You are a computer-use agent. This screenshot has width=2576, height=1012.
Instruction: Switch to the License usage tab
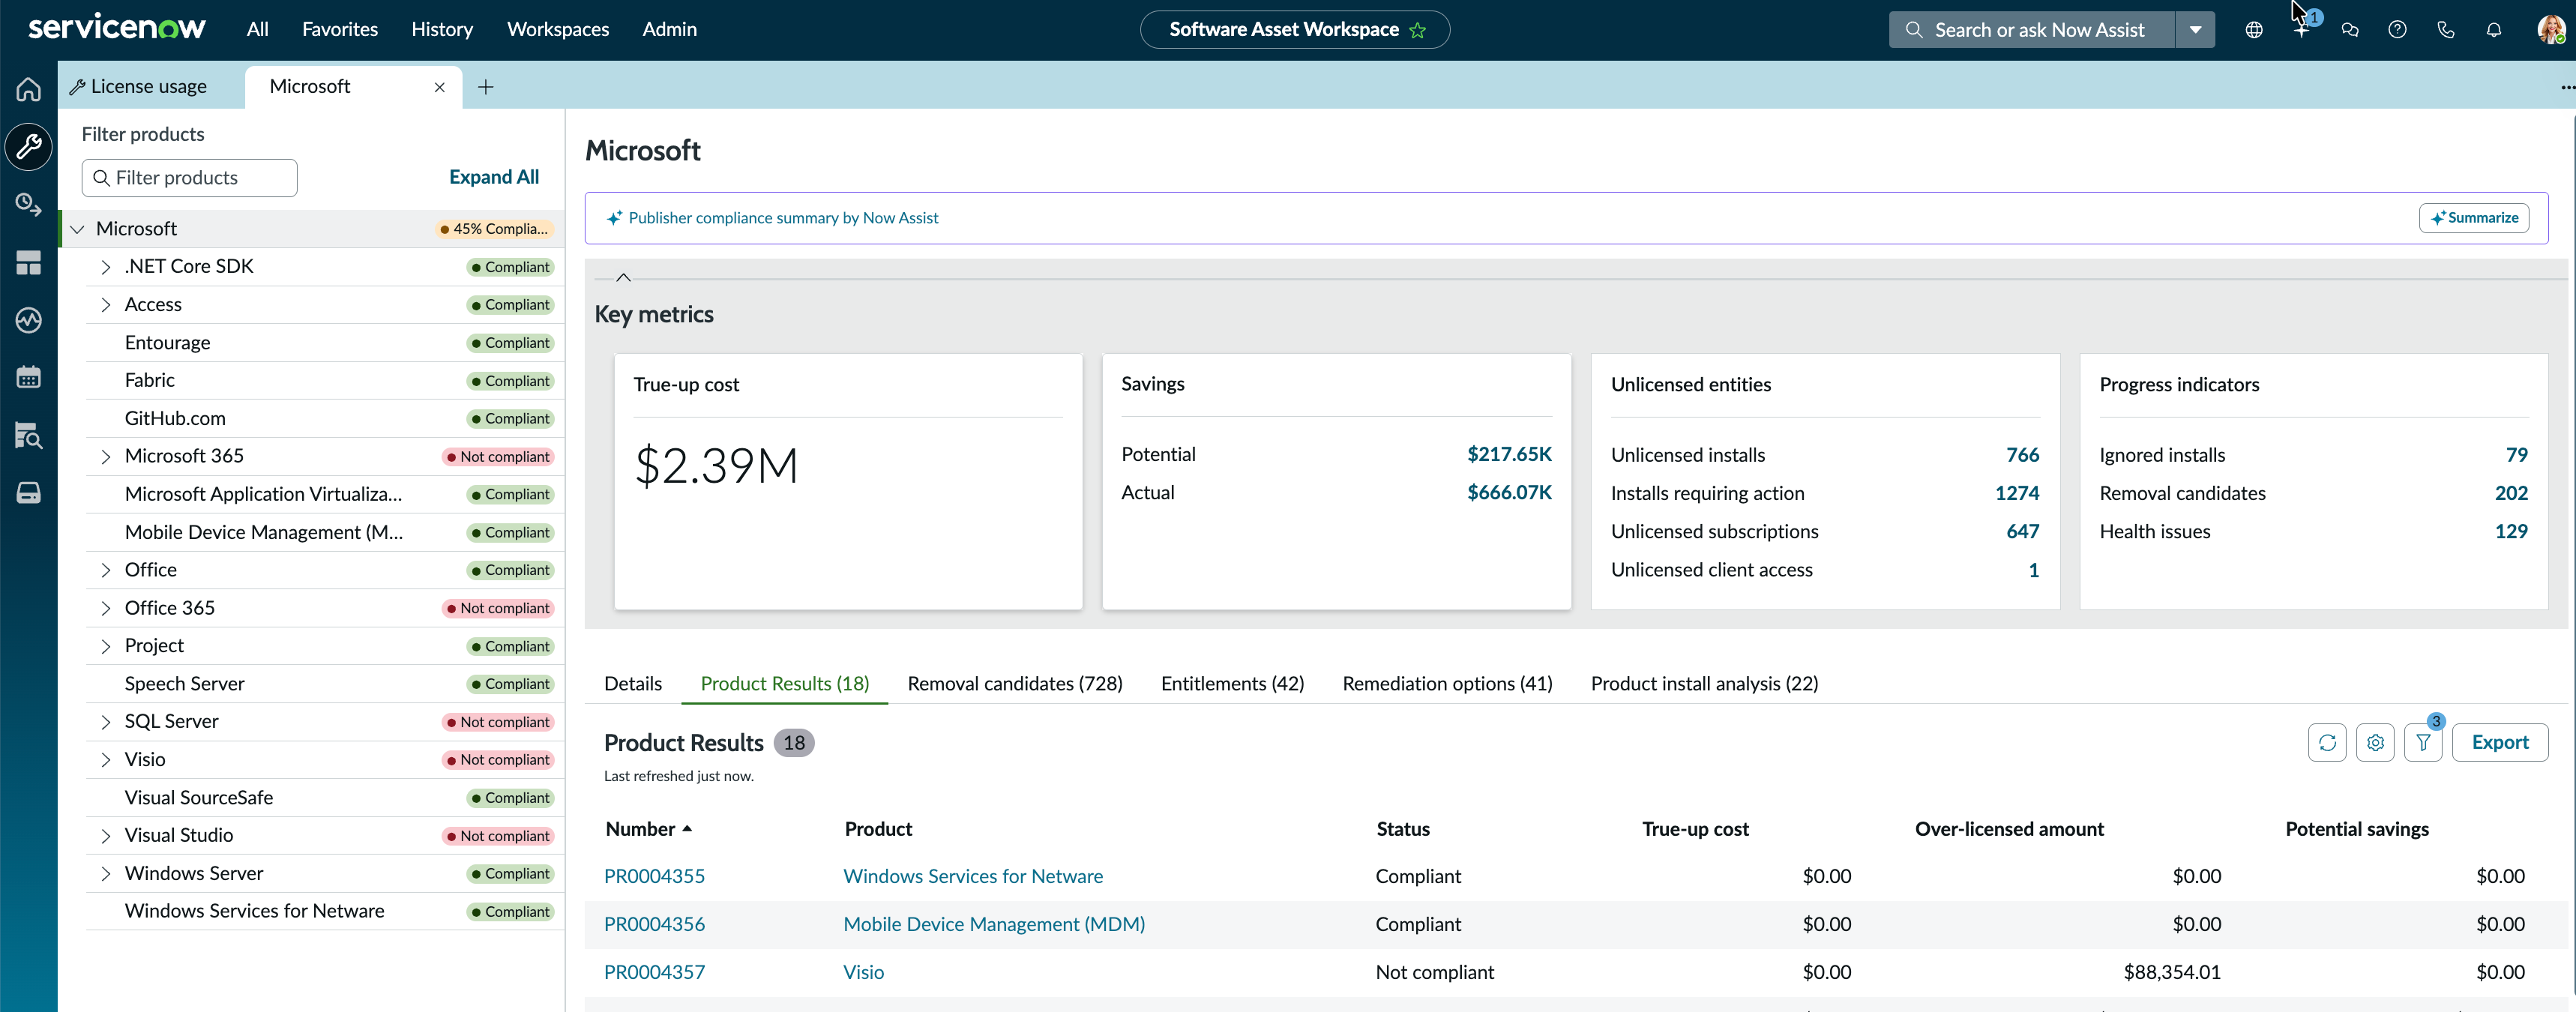139,87
